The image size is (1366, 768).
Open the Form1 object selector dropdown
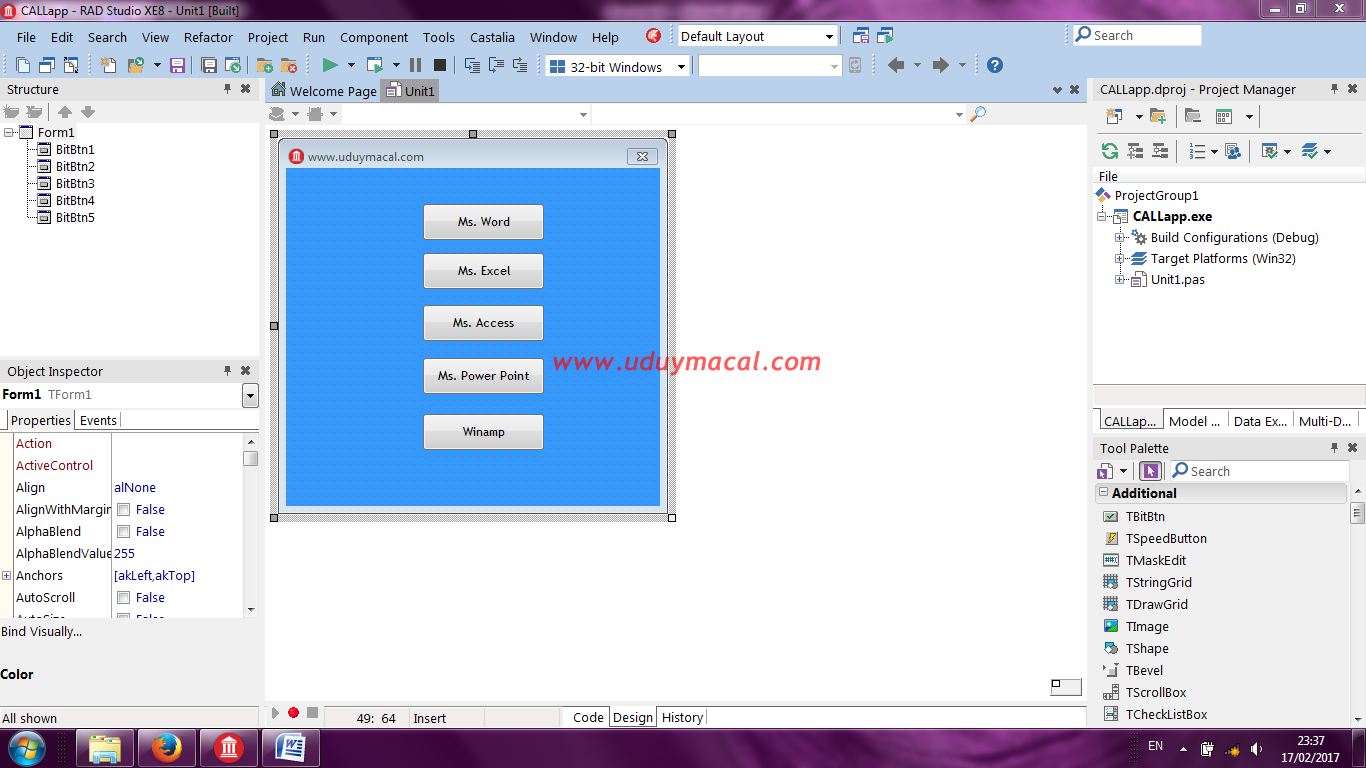(x=250, y=395)
